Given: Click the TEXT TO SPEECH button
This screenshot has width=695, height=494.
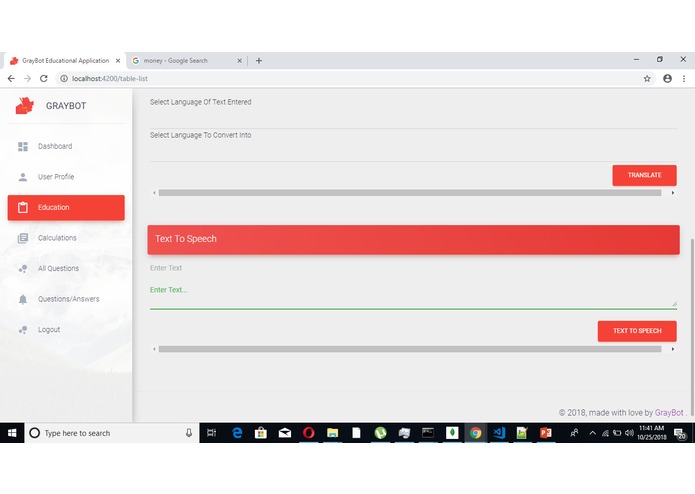Looking at the screenshot, I should (x=637, y=331).
